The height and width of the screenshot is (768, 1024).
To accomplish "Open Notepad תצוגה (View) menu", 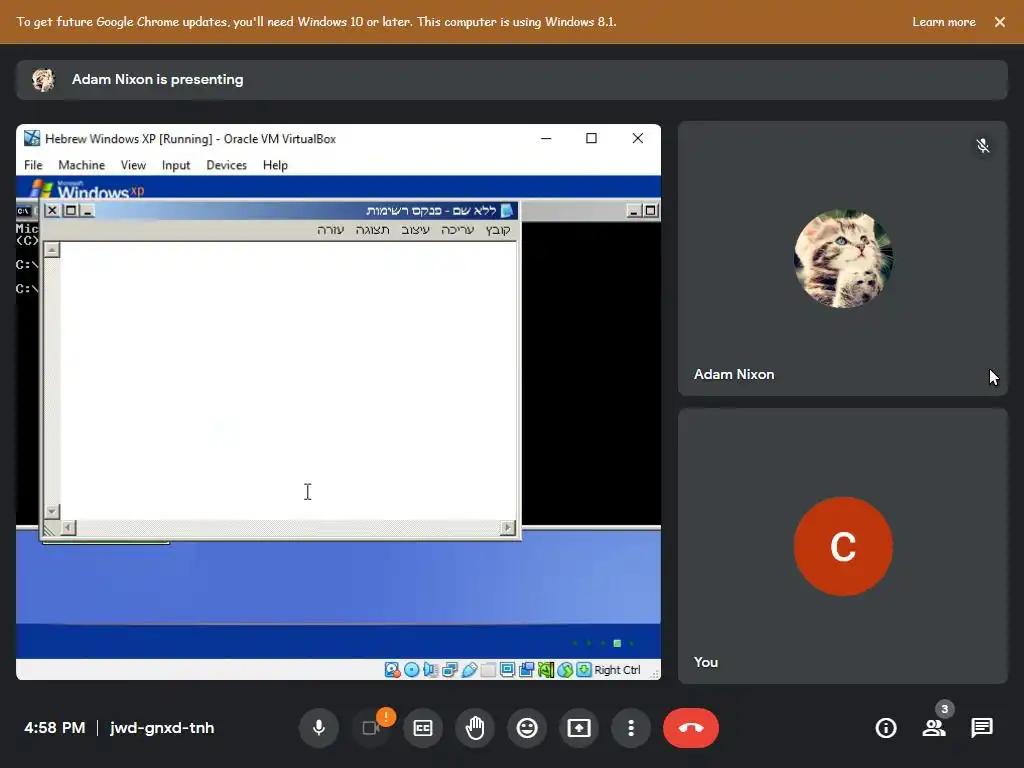I will coord(373,229).
